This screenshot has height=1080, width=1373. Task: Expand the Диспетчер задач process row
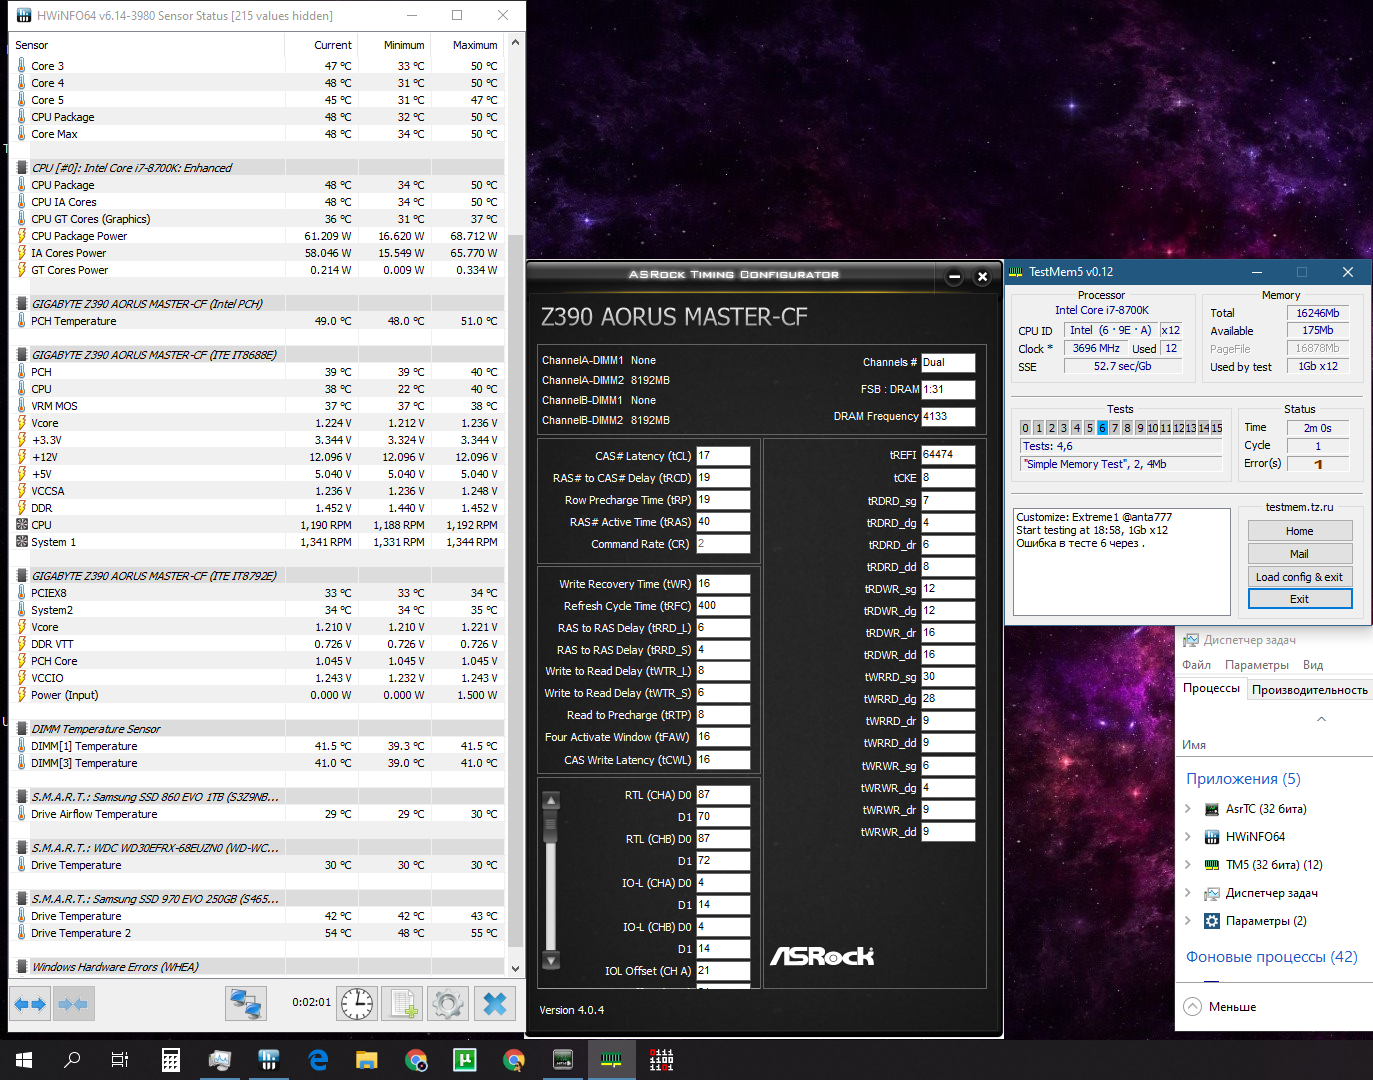pos(1188,893)
